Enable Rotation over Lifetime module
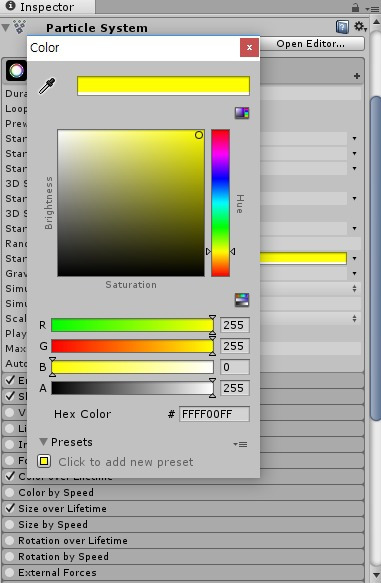 pyautogui.click(x=10, y=540)
